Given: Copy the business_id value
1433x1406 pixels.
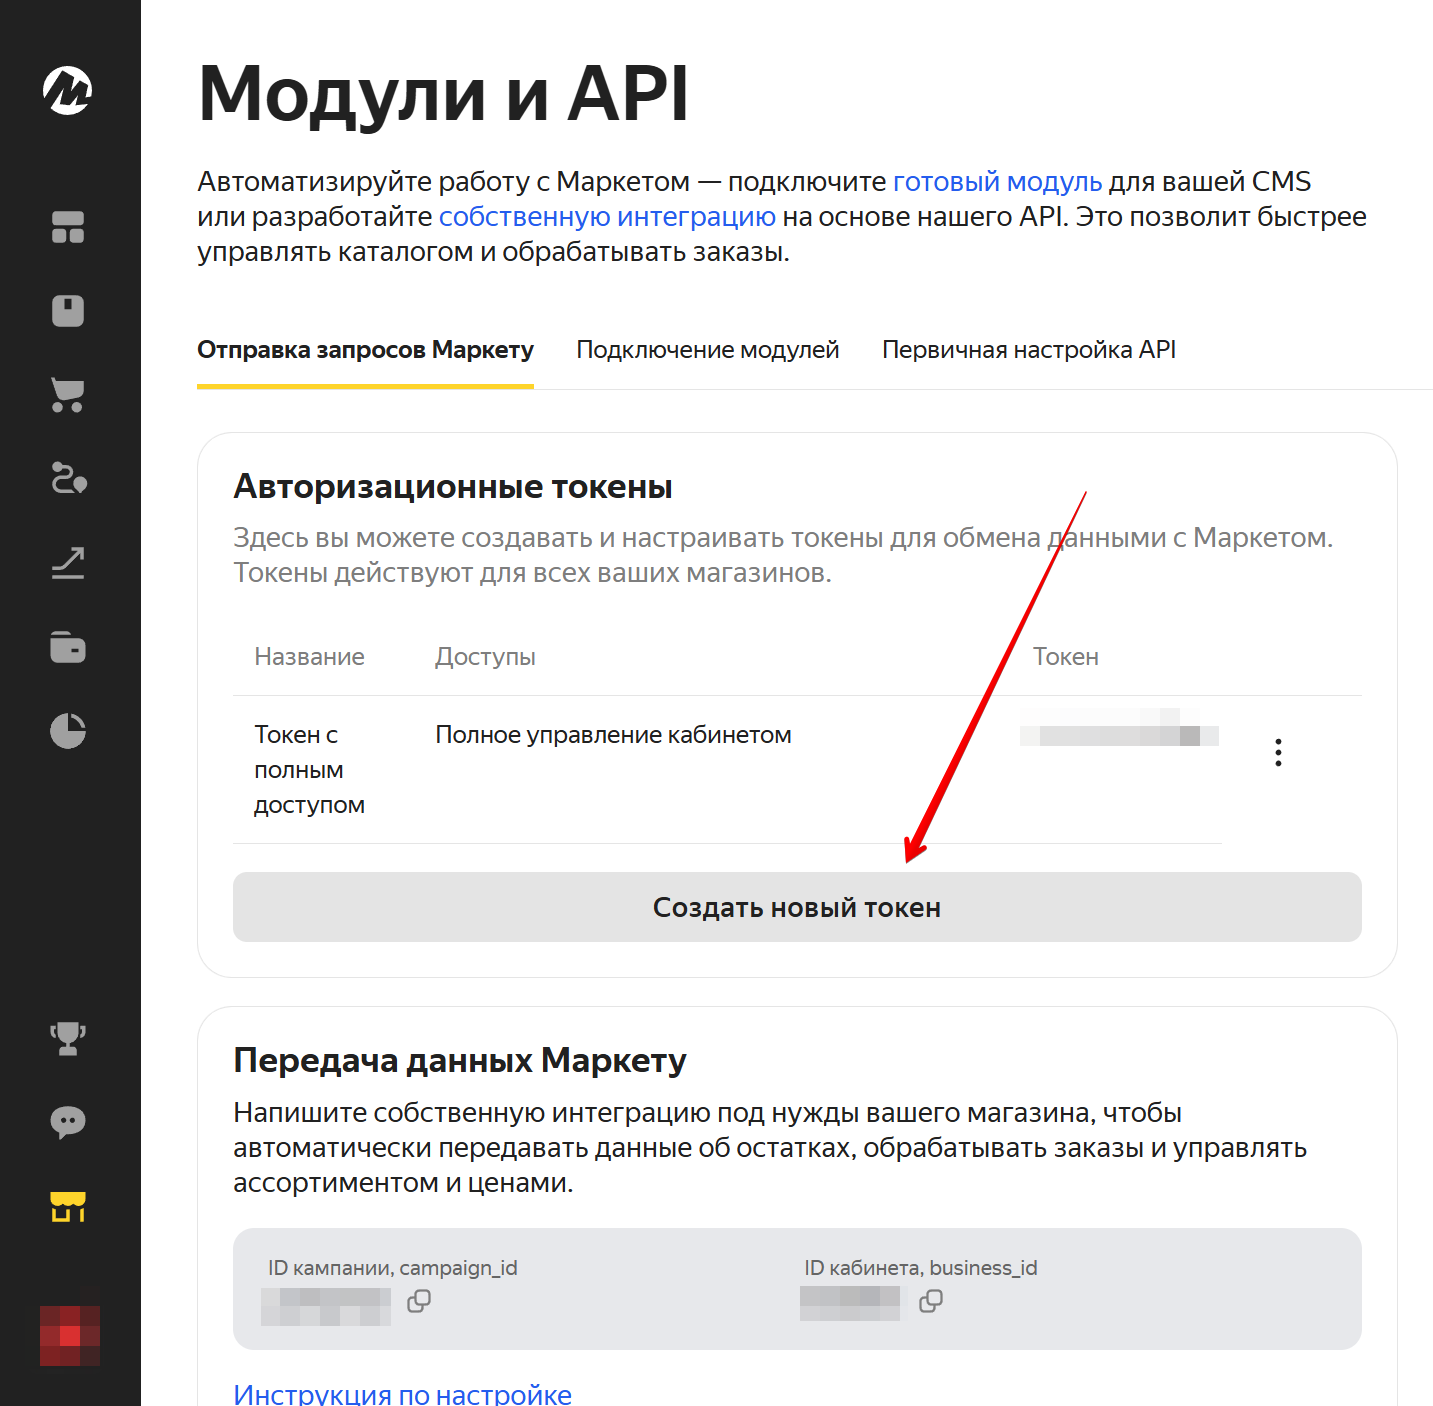Looking at the screenshot, I should (931, 1301).
